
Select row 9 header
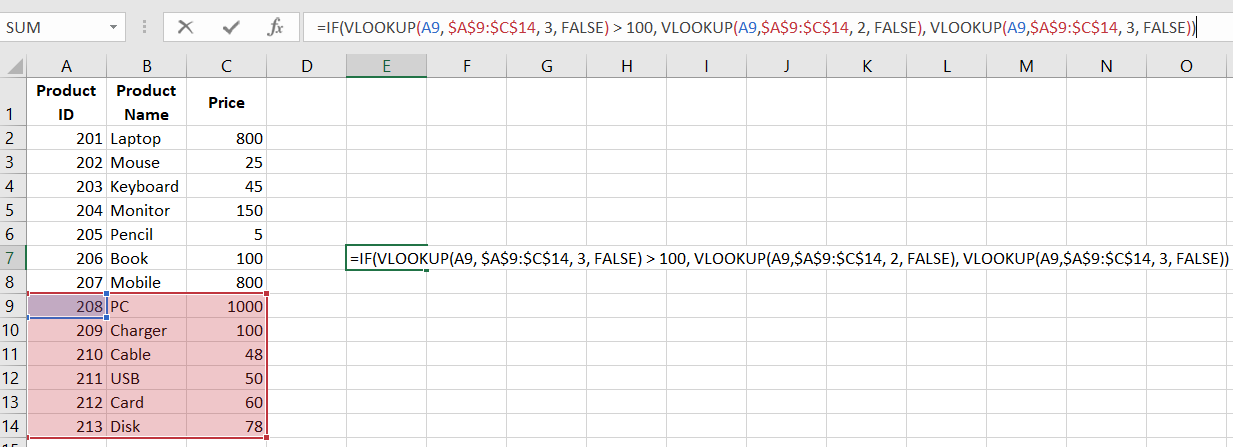[13, 306]
